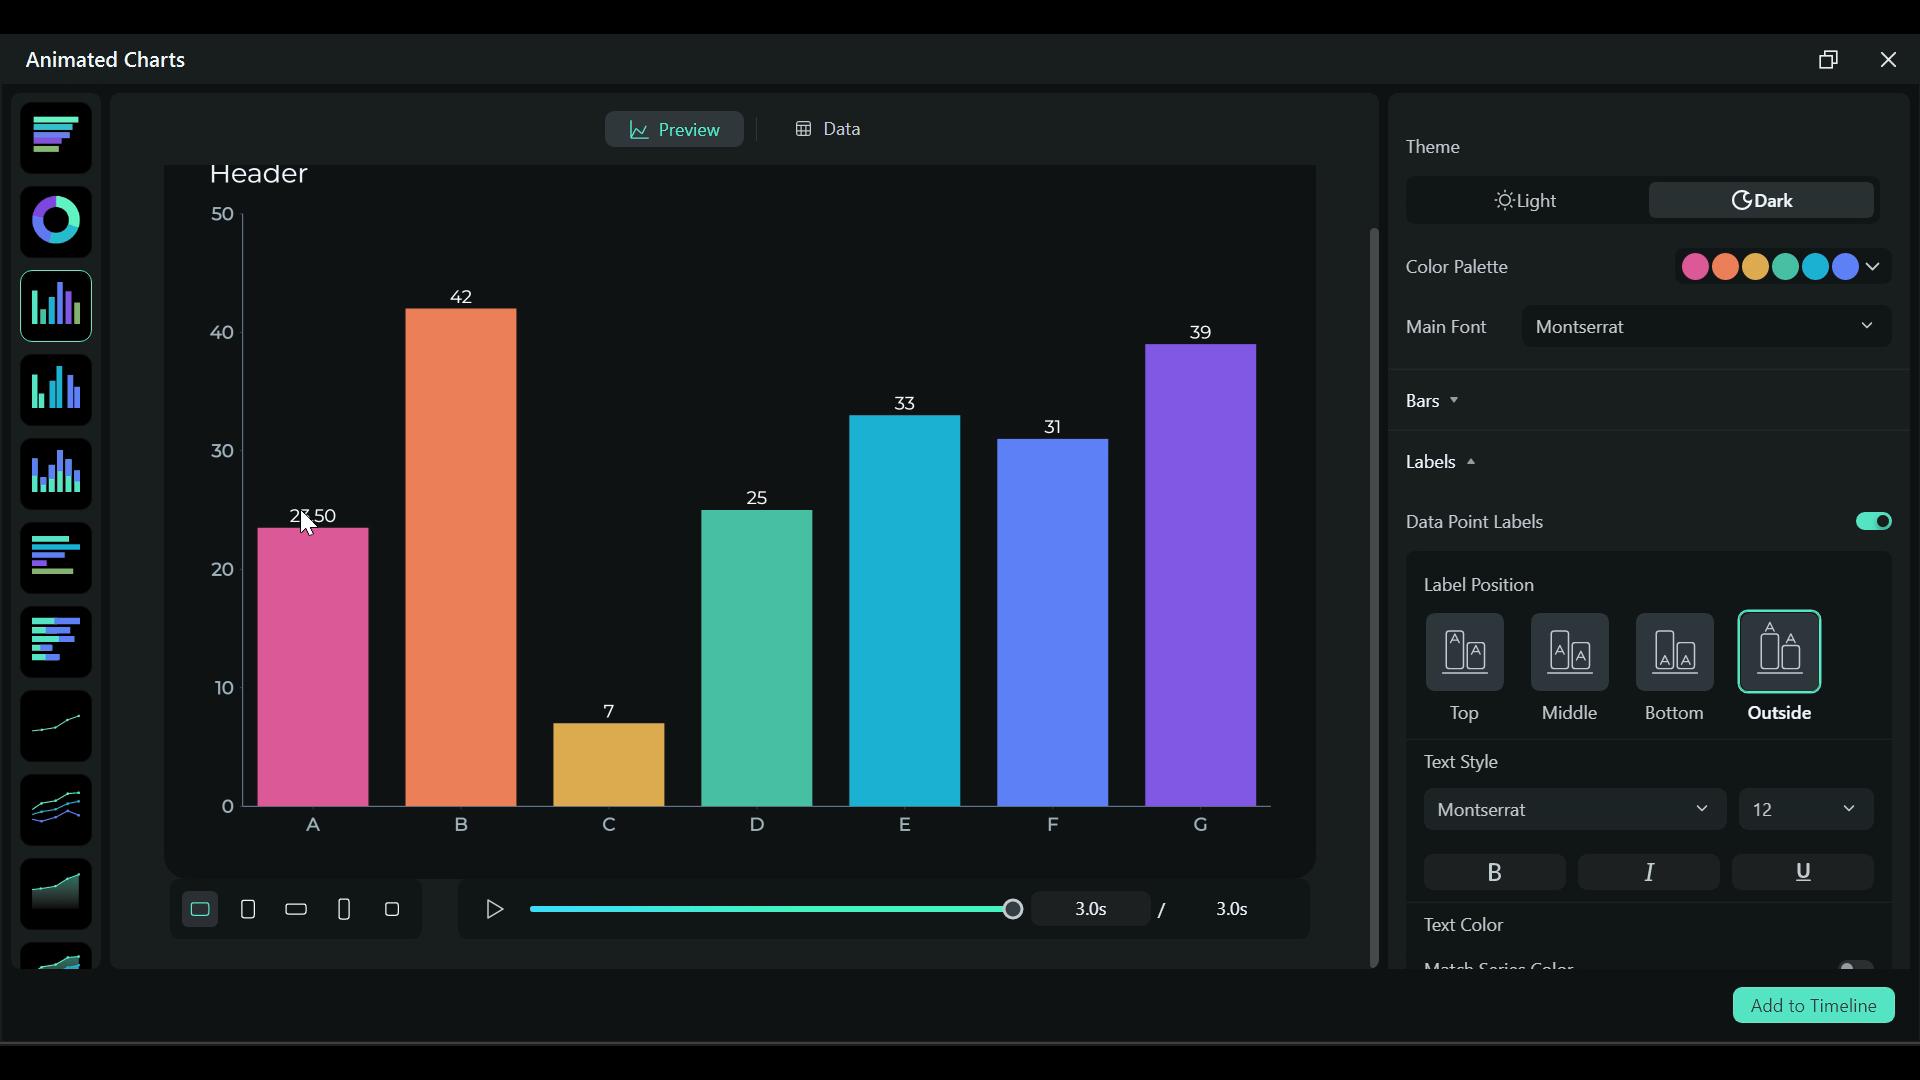Pick the ultra-wide aspect ratio icon

tap(296, 909)
